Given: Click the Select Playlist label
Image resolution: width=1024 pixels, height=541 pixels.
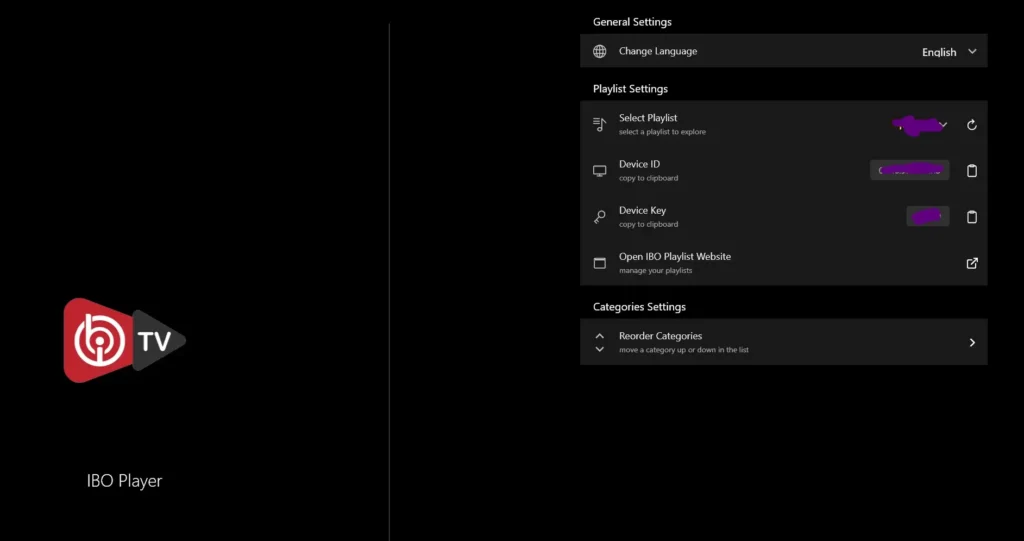Looking at the screenshot, I should tap(648, 118).
